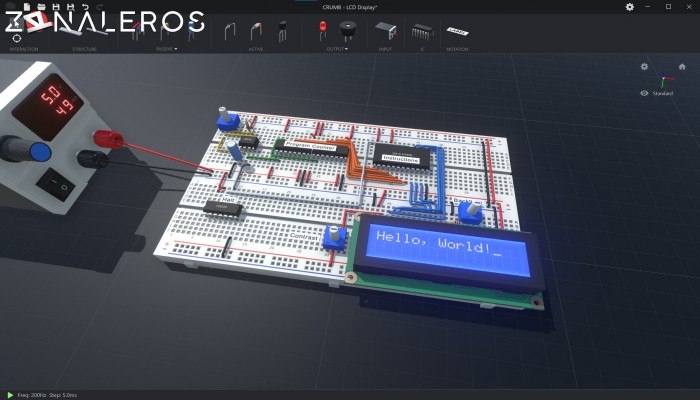Pick the blue electrolytic capacitor component
This screenshot has width=700, height=400.
coord(191,31)
